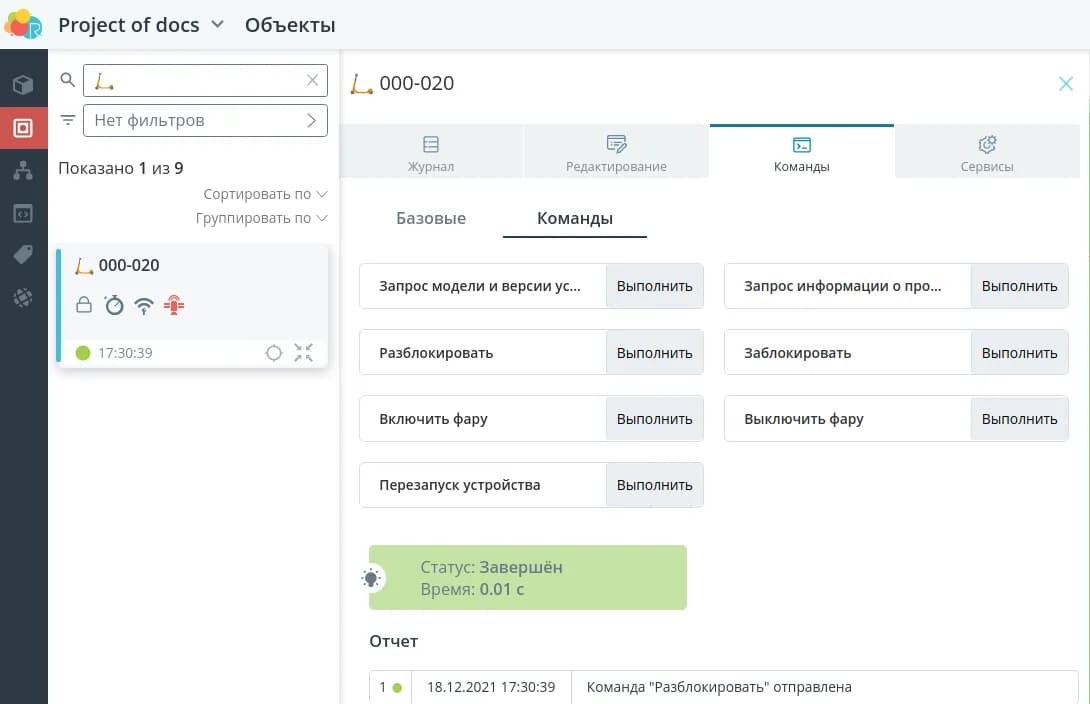Open the tags icon in sidebar
Viewport: 1090px width, 704px height.
(x=23, y=255)
